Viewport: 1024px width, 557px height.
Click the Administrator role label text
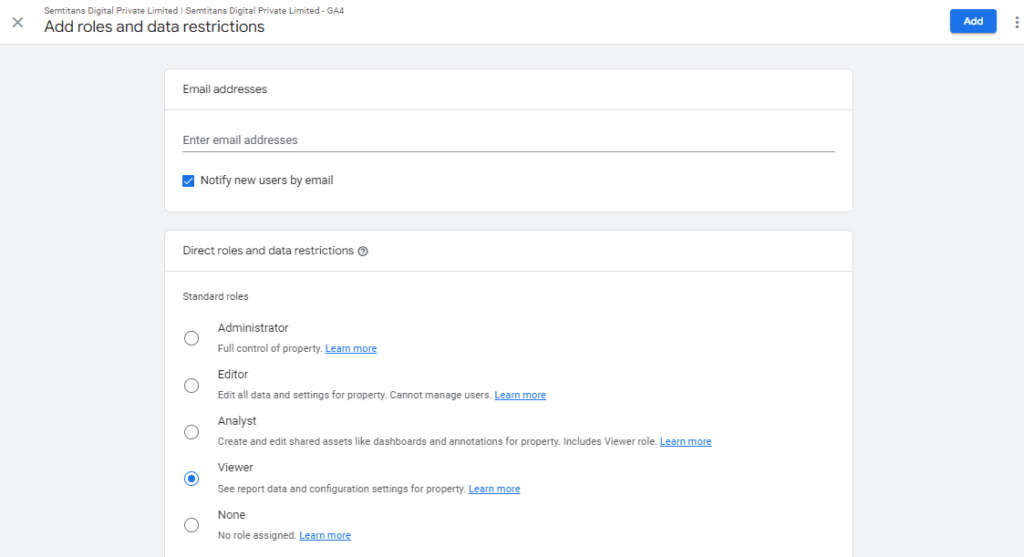pyautogui.click(x=253, y=328)
